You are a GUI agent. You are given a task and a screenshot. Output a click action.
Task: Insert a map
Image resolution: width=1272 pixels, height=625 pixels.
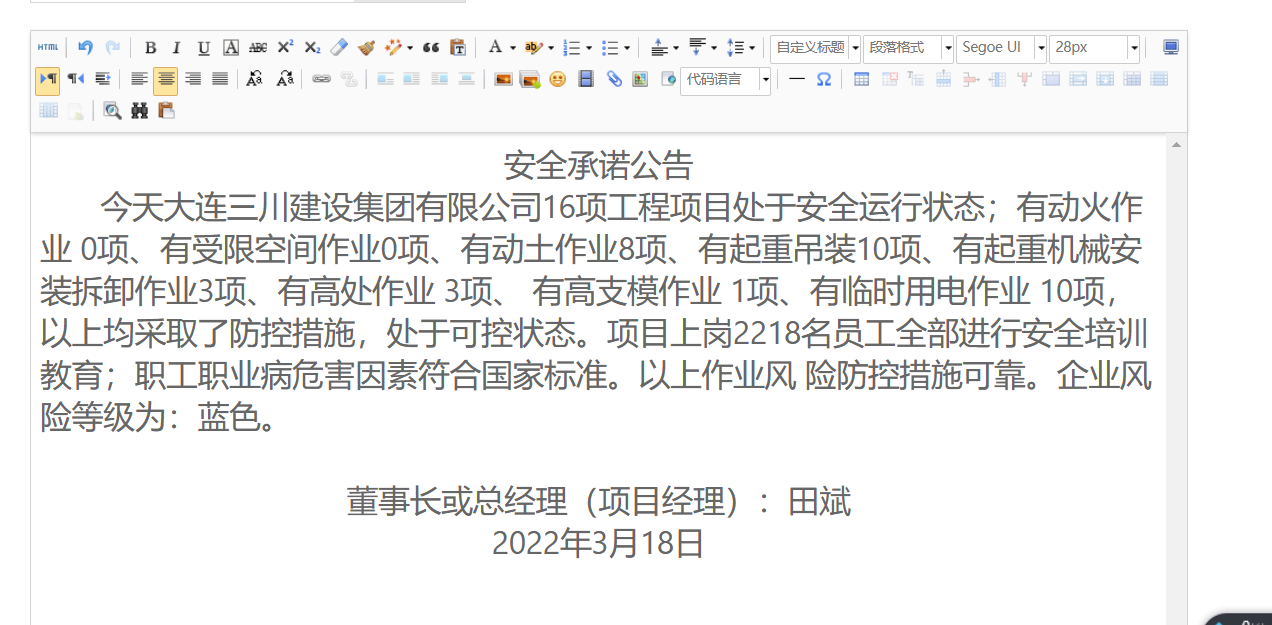[641, 78]
